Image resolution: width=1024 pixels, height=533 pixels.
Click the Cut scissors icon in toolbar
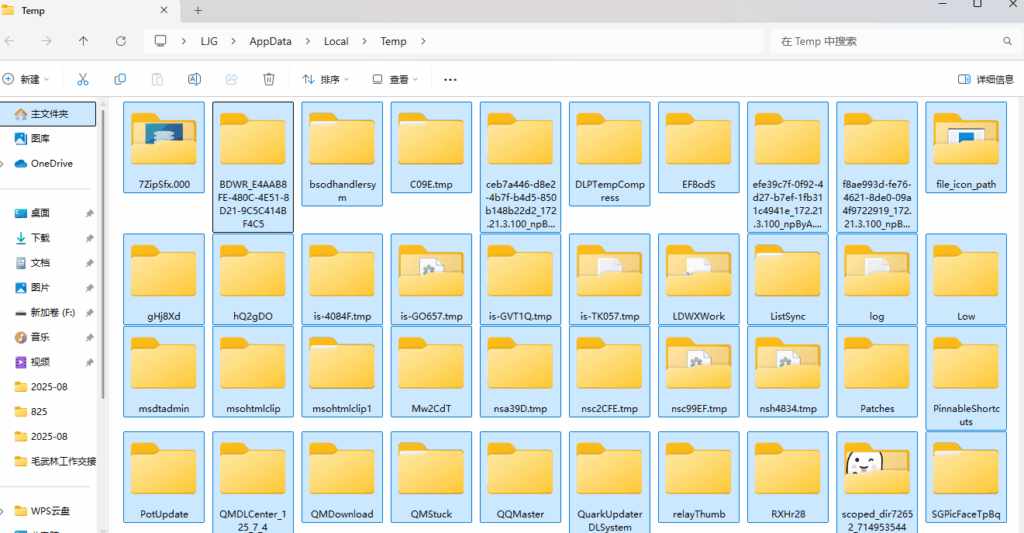pyautogui.click(x=83, y=79)
